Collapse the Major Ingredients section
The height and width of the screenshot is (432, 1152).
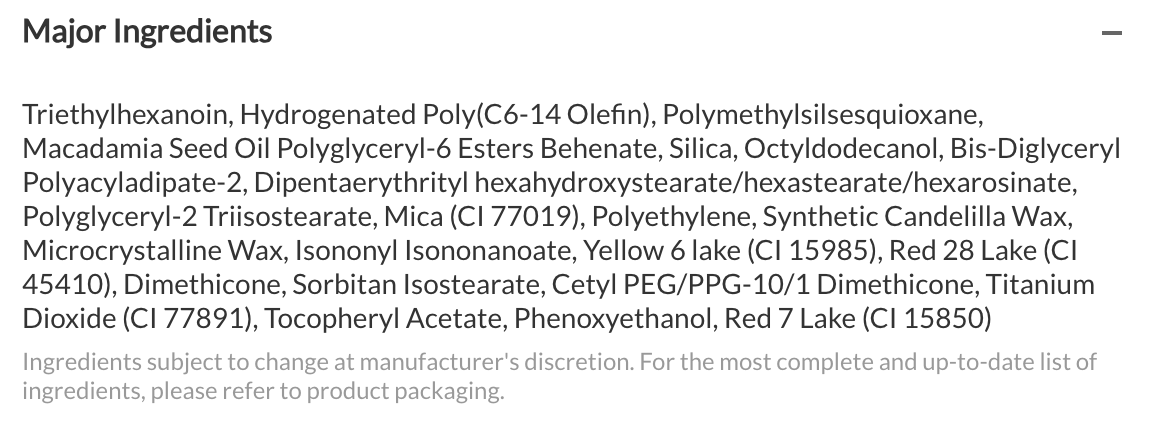point(1112,32)
